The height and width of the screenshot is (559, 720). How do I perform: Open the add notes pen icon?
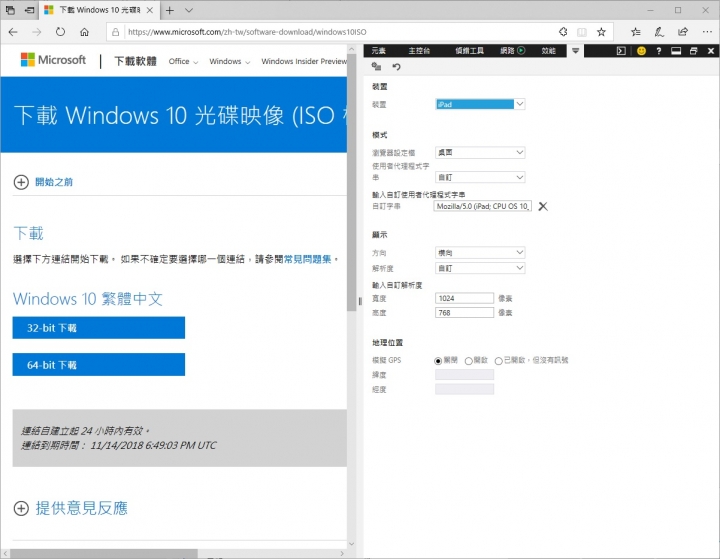[x=659, y=32]
